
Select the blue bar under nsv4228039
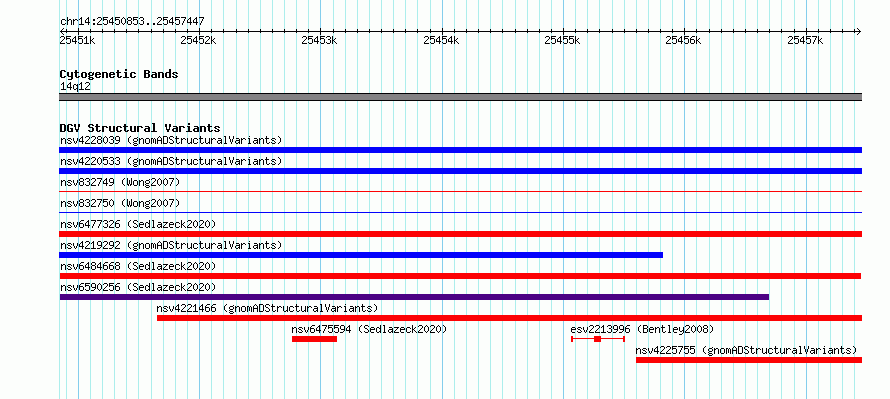[460, 150]
